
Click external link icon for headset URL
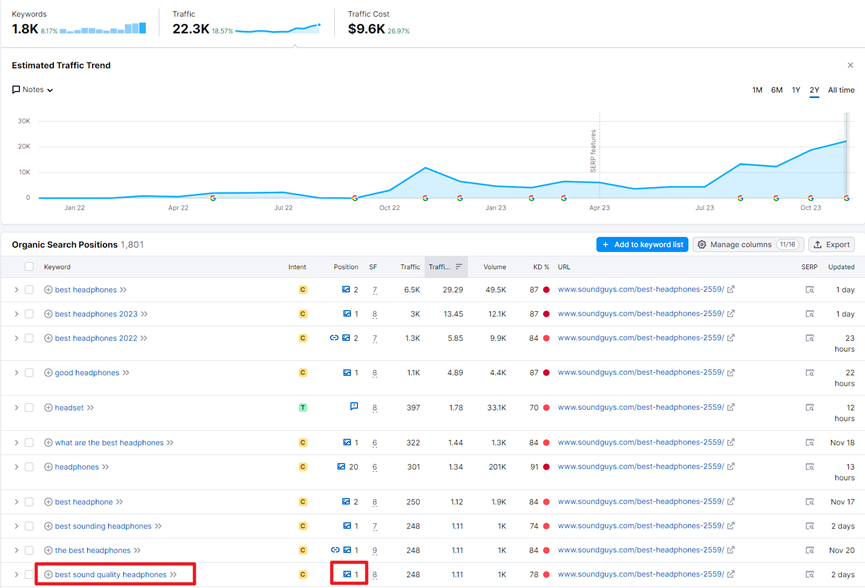(x=731, y=408)
